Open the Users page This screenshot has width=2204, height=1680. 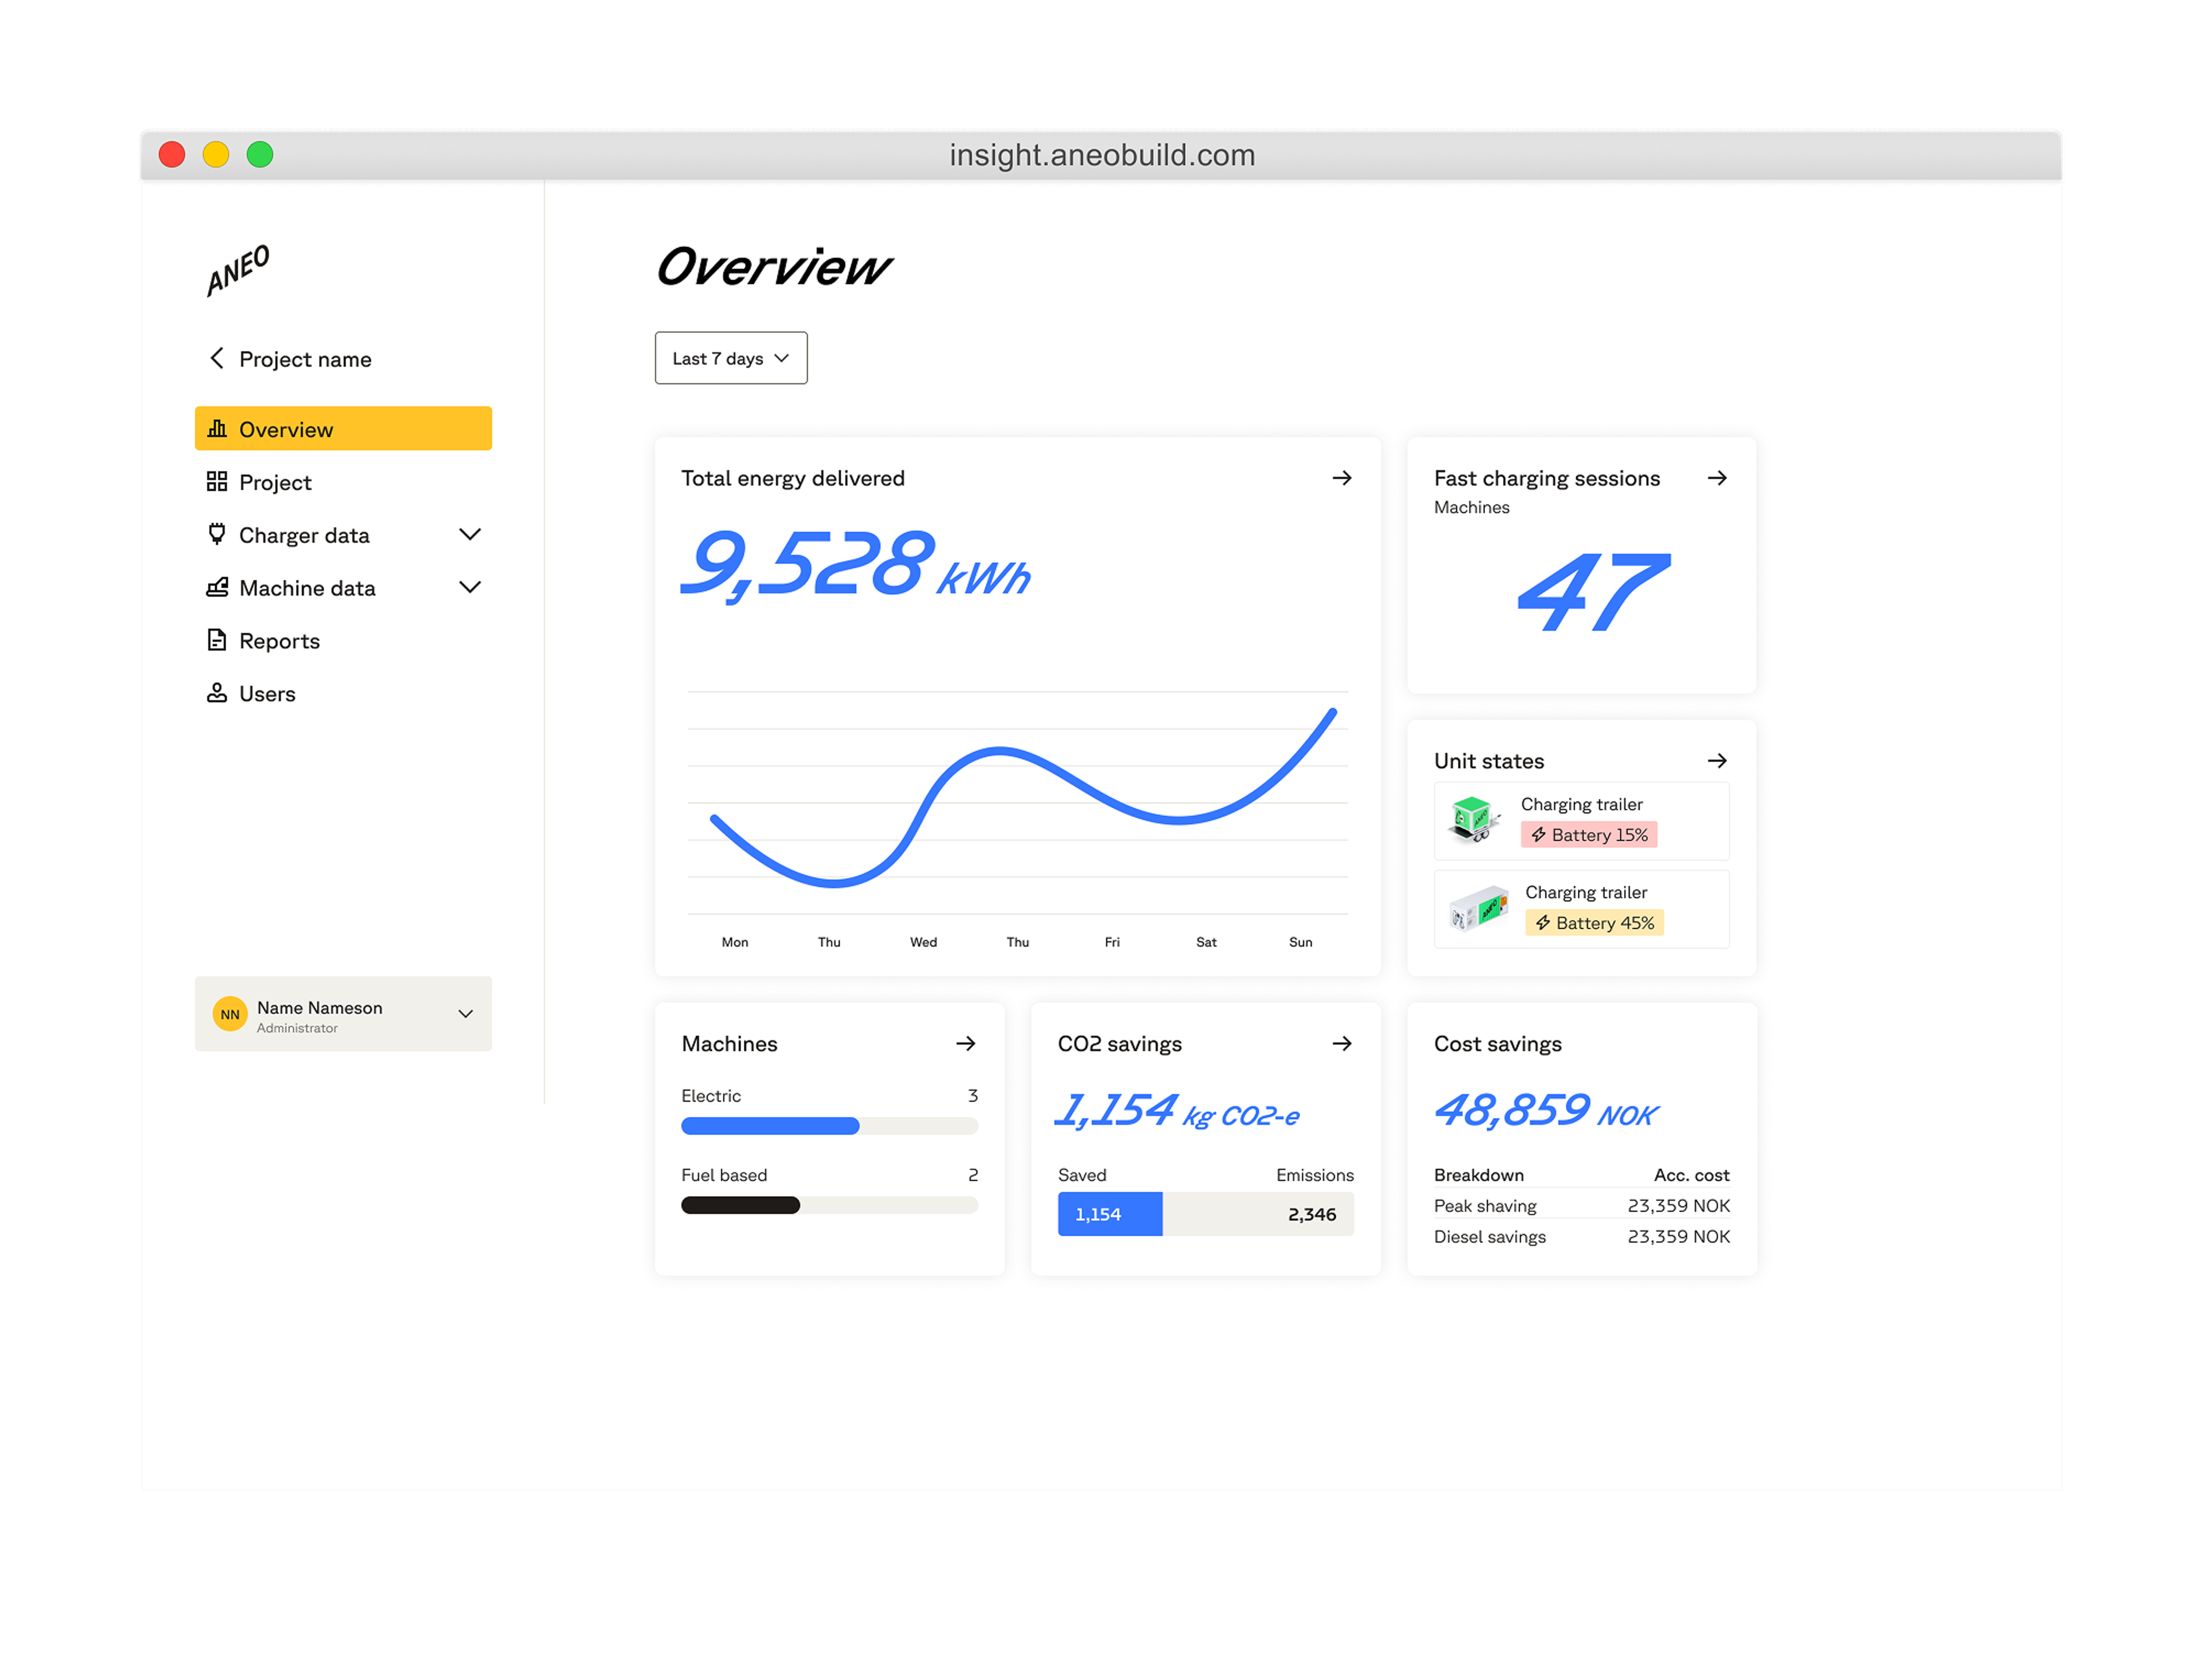(x=266, y=693)
